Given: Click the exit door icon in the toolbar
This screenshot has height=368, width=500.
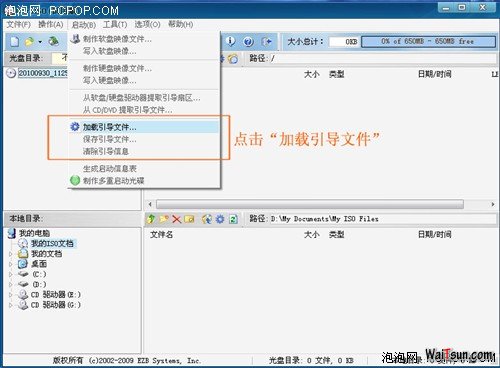Looking at the screenshot, I should 267,42.
